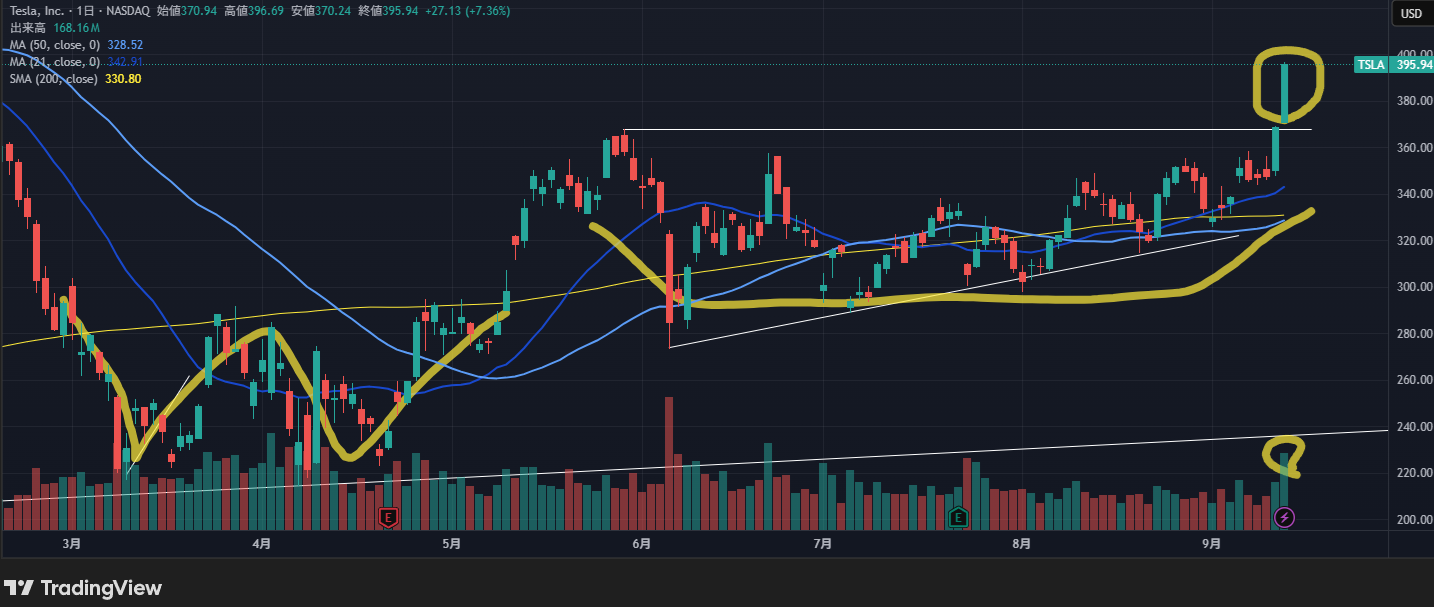Open the TradingView logo link
Viewport: 1434px width, 607px height.
click(82, 588)
